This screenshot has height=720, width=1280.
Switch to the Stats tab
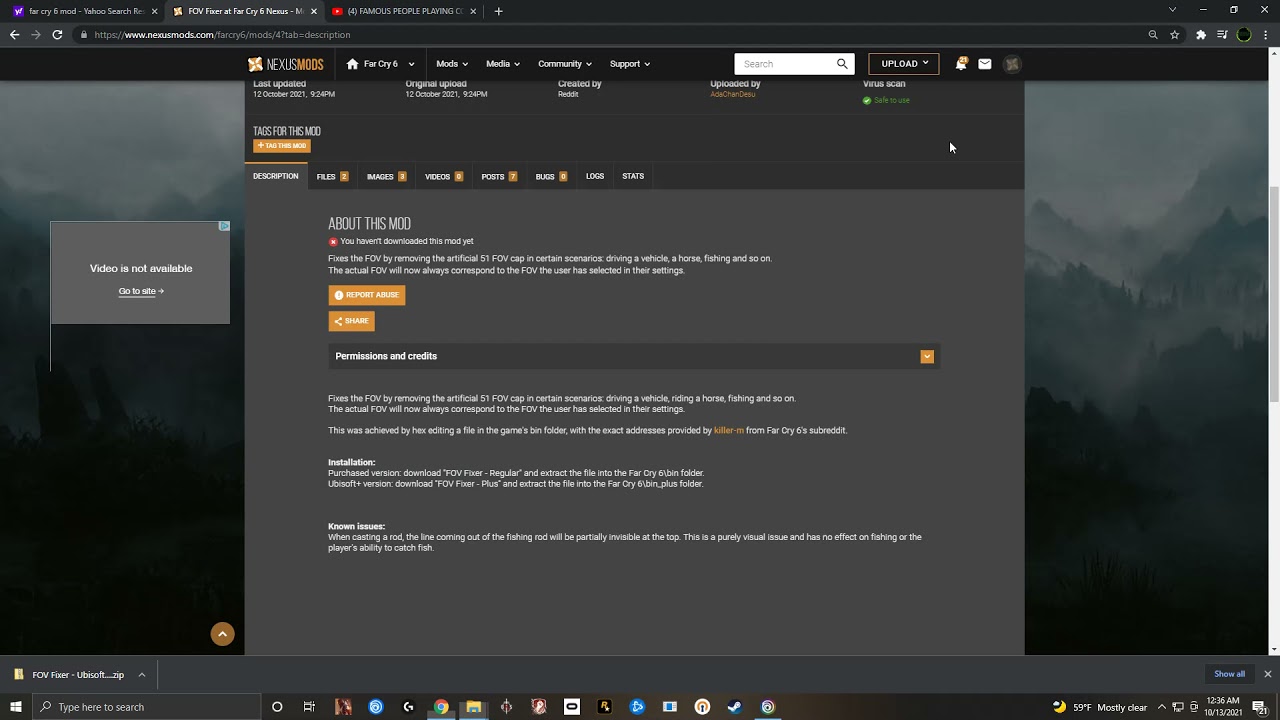pyautogui.click(x=633, y=176)
